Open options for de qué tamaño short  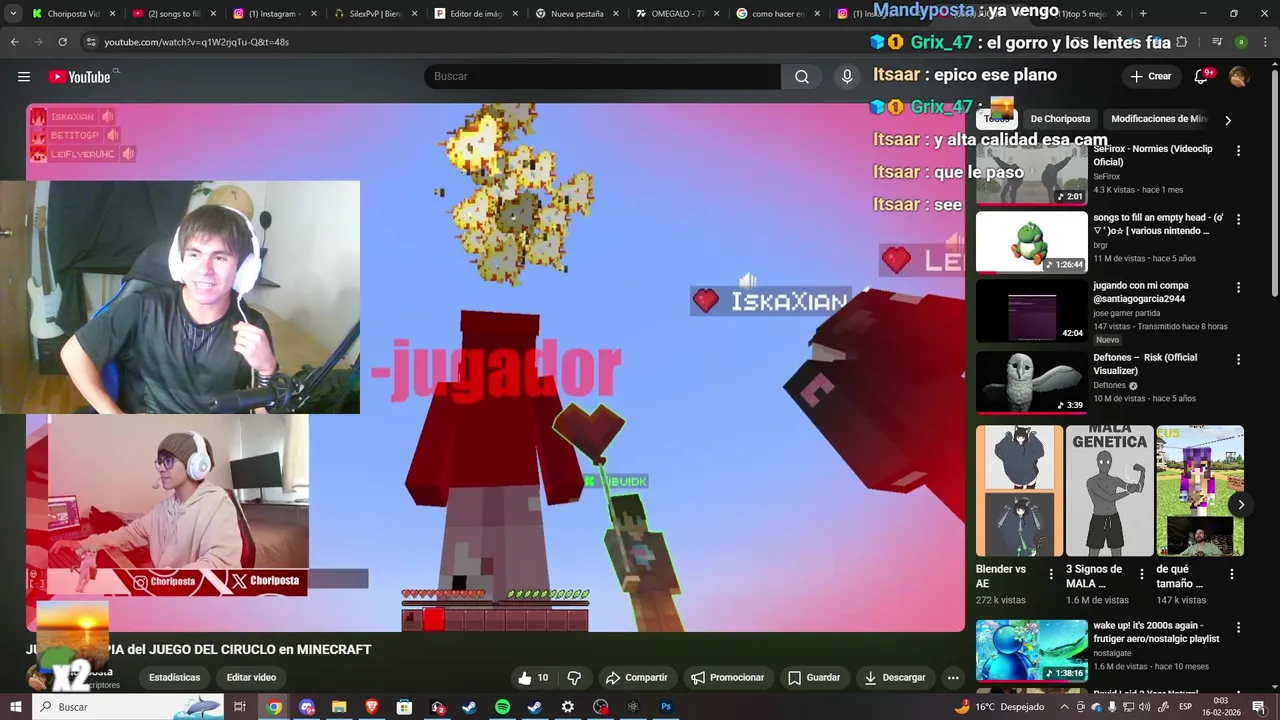[1232, 574]
